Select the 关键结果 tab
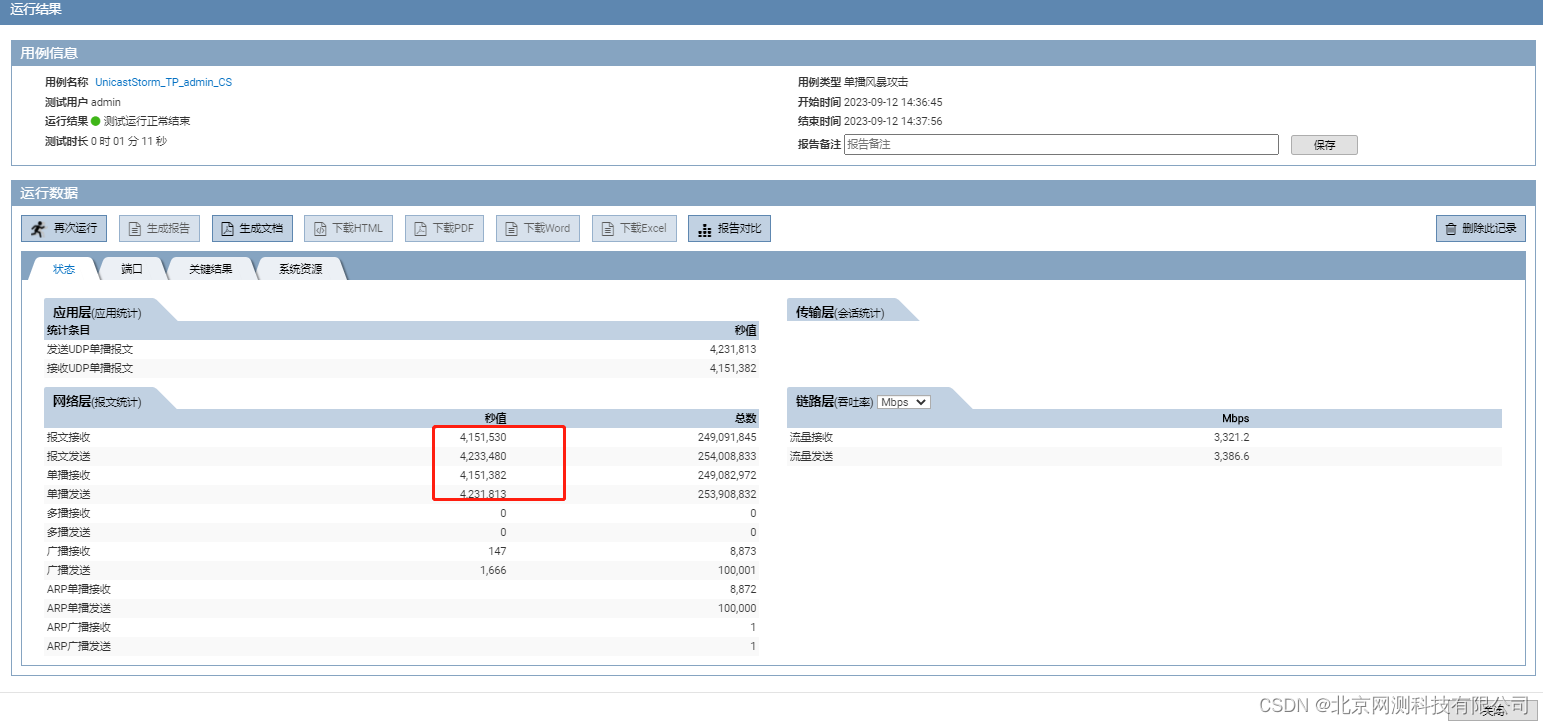The height and width of the screenshot is (724, 1543). (211, 269)
